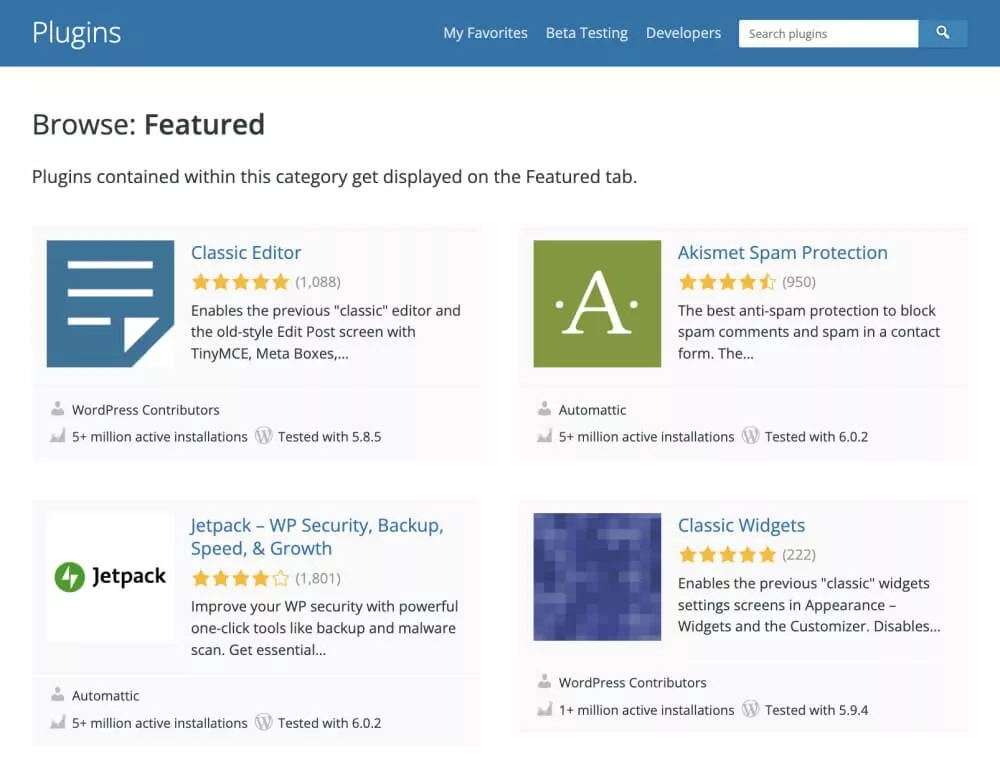The height and width of the screenshot is (778, 1000).
Task: Click WordPress logo beside Akismet's Tested with 6.0.2
Action: click(751, 436)
